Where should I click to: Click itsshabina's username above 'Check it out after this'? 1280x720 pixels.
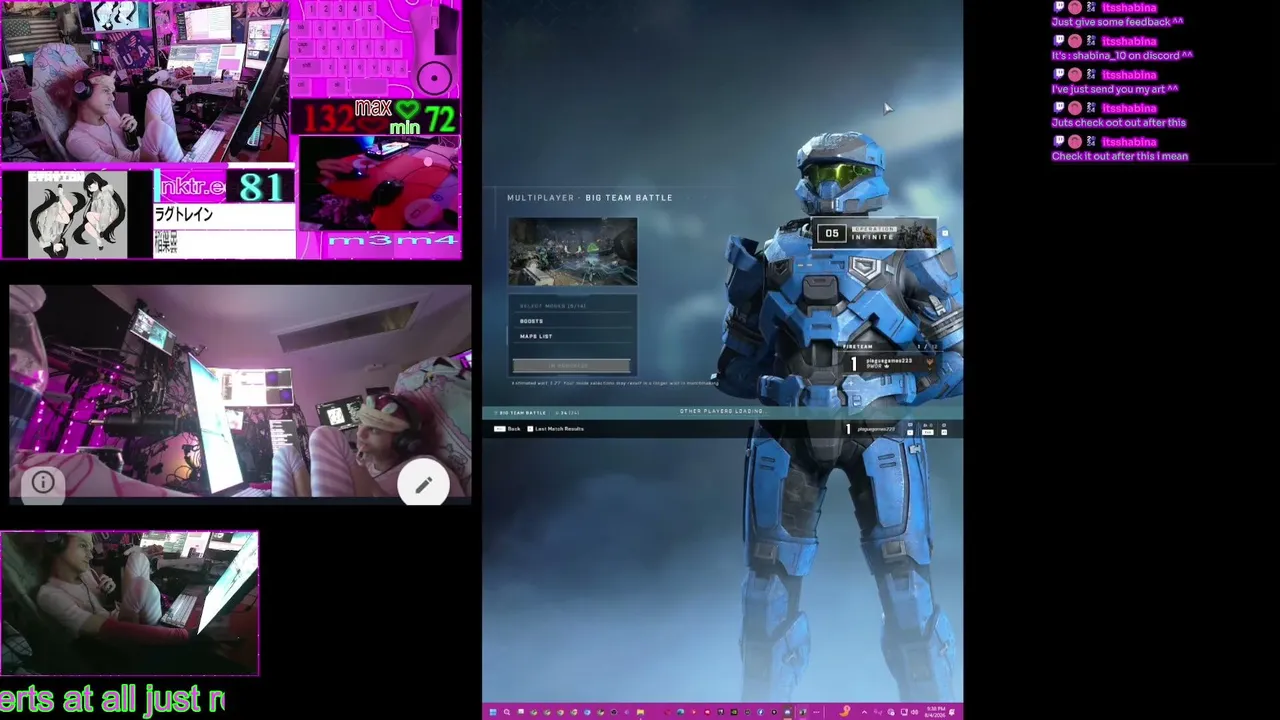[1129, 142]
